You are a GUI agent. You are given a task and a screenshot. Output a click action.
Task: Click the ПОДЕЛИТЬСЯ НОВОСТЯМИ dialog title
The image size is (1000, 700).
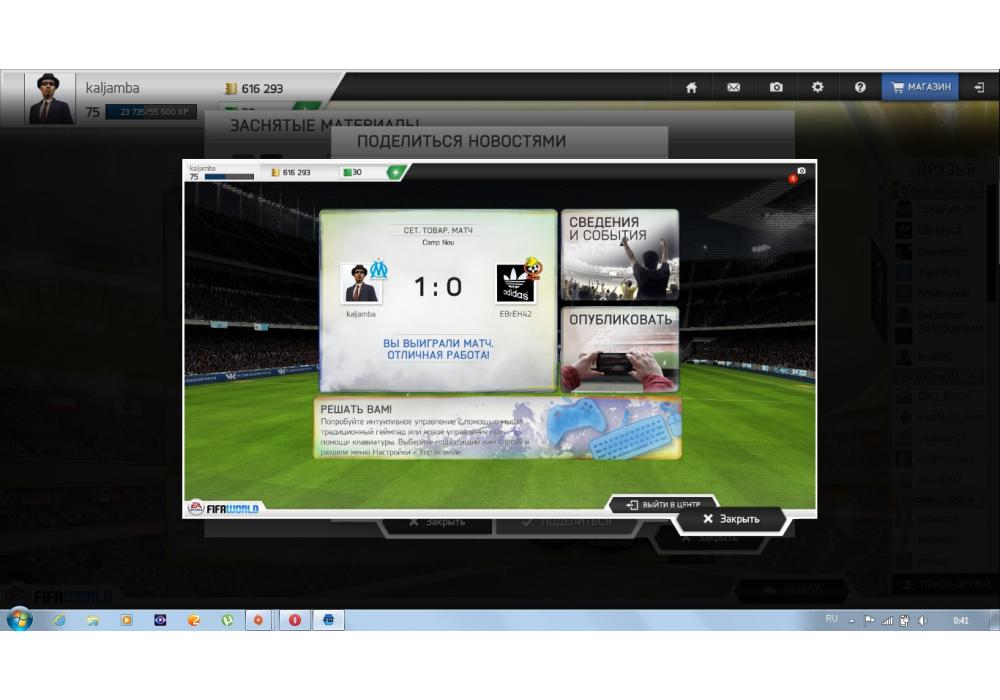click(461, 141)
